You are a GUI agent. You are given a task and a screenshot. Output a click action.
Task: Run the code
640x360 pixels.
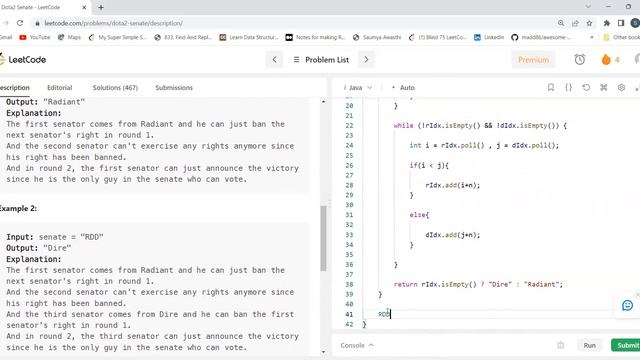[589, 345]
